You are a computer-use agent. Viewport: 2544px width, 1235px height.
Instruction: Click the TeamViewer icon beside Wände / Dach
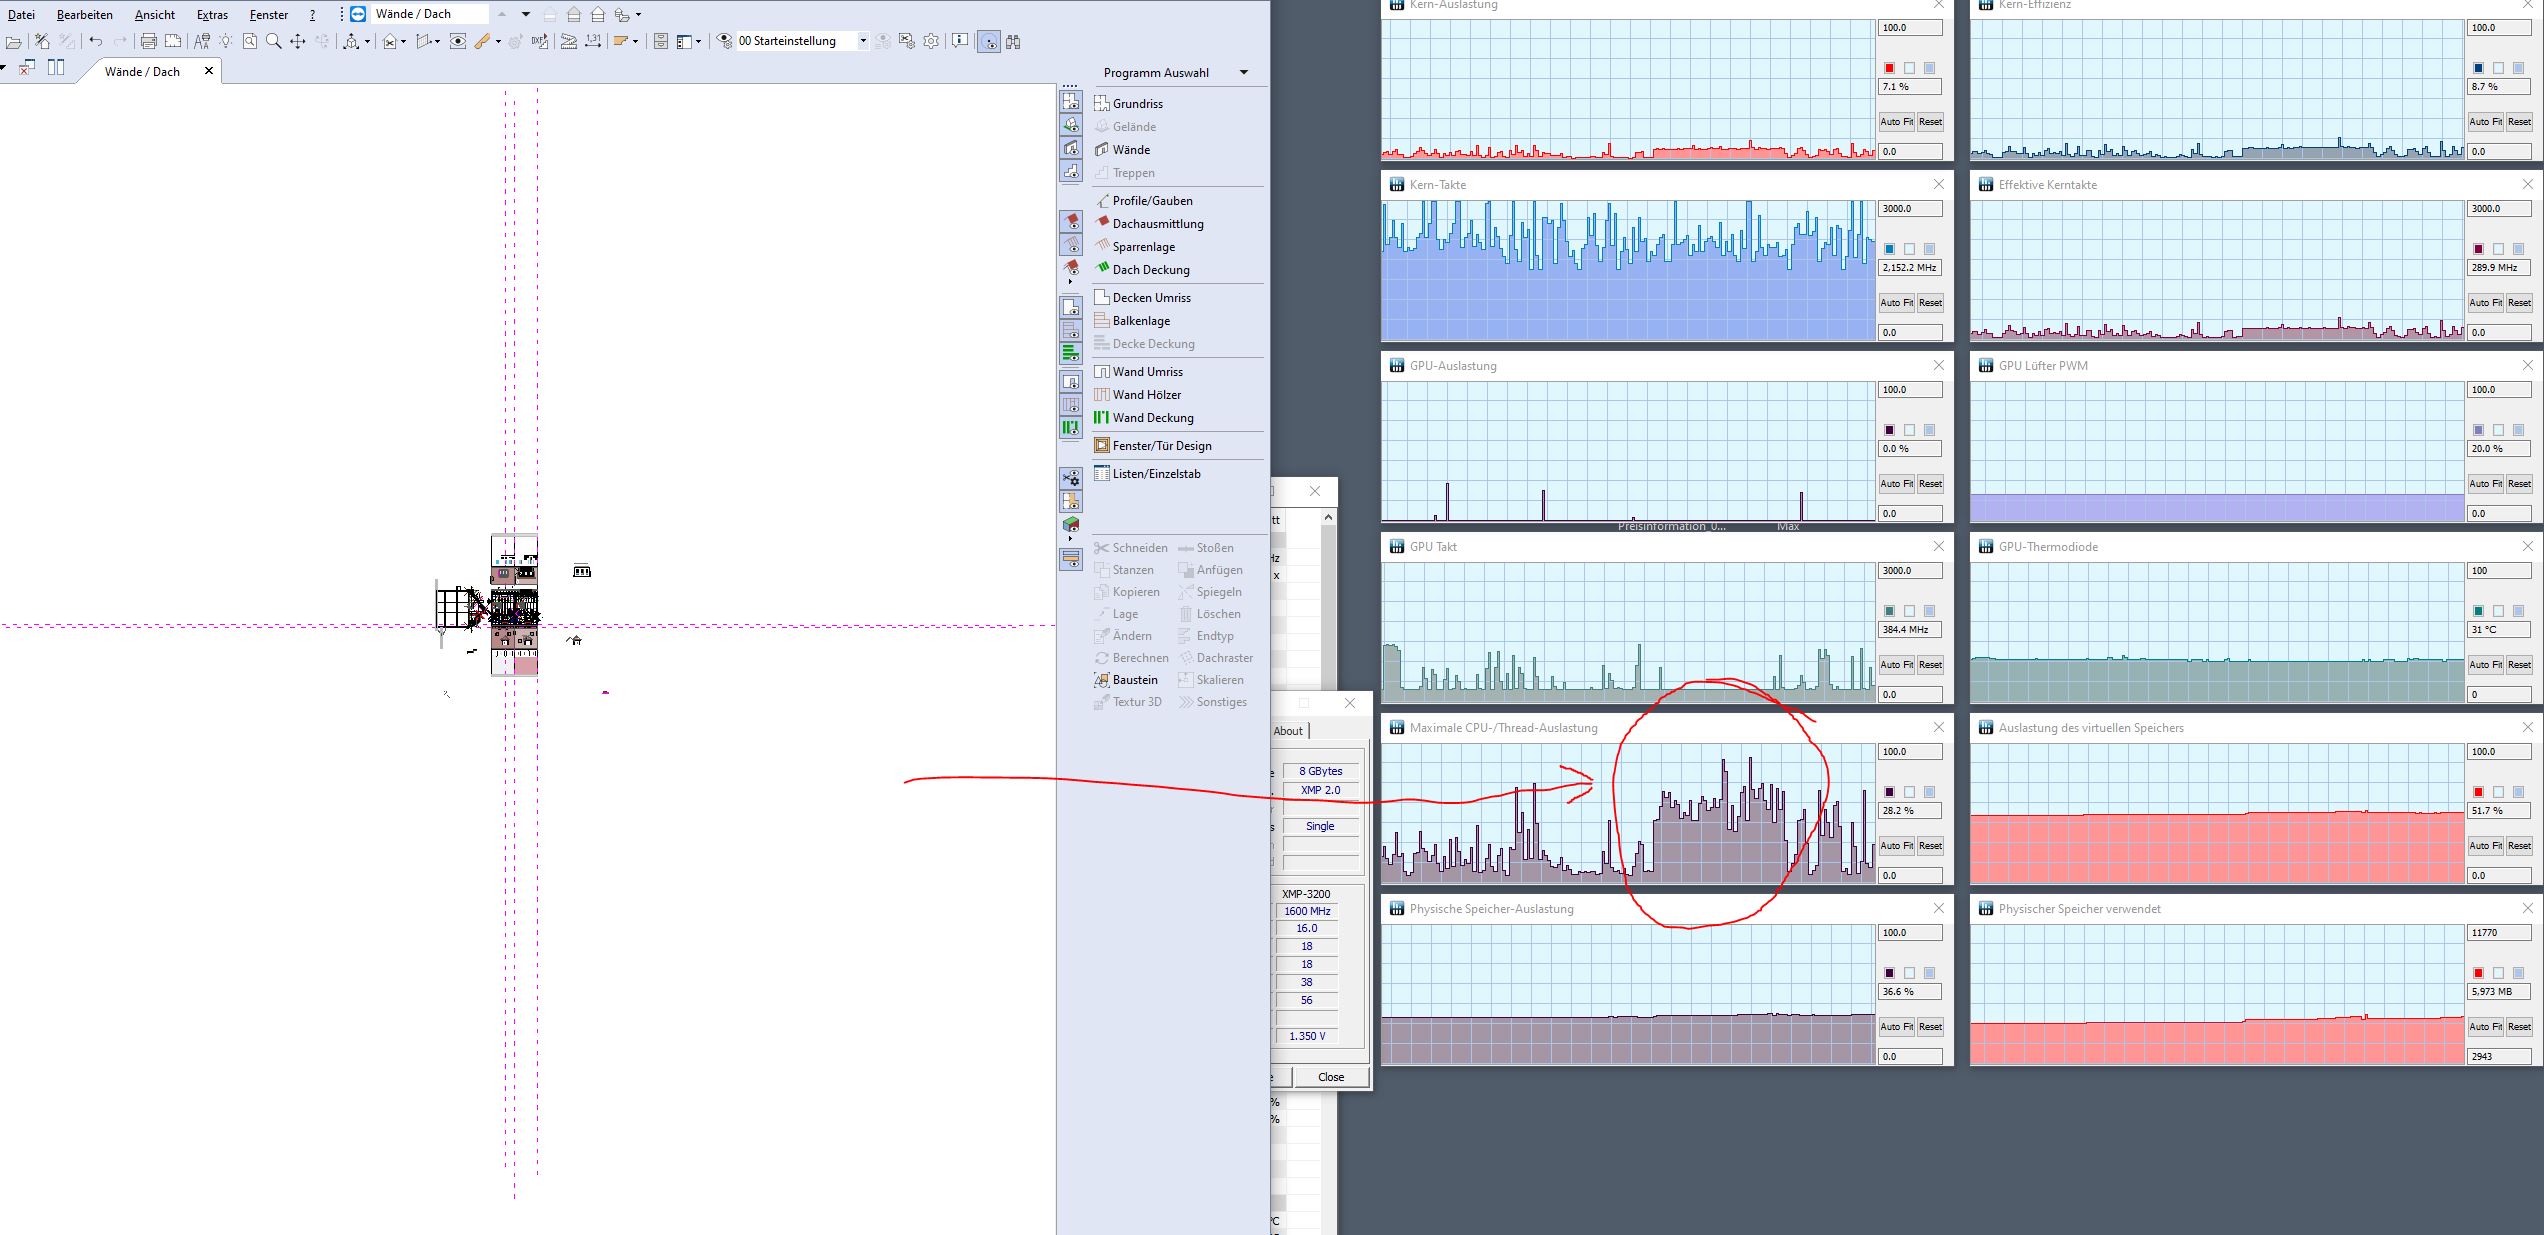click(358, 14)
